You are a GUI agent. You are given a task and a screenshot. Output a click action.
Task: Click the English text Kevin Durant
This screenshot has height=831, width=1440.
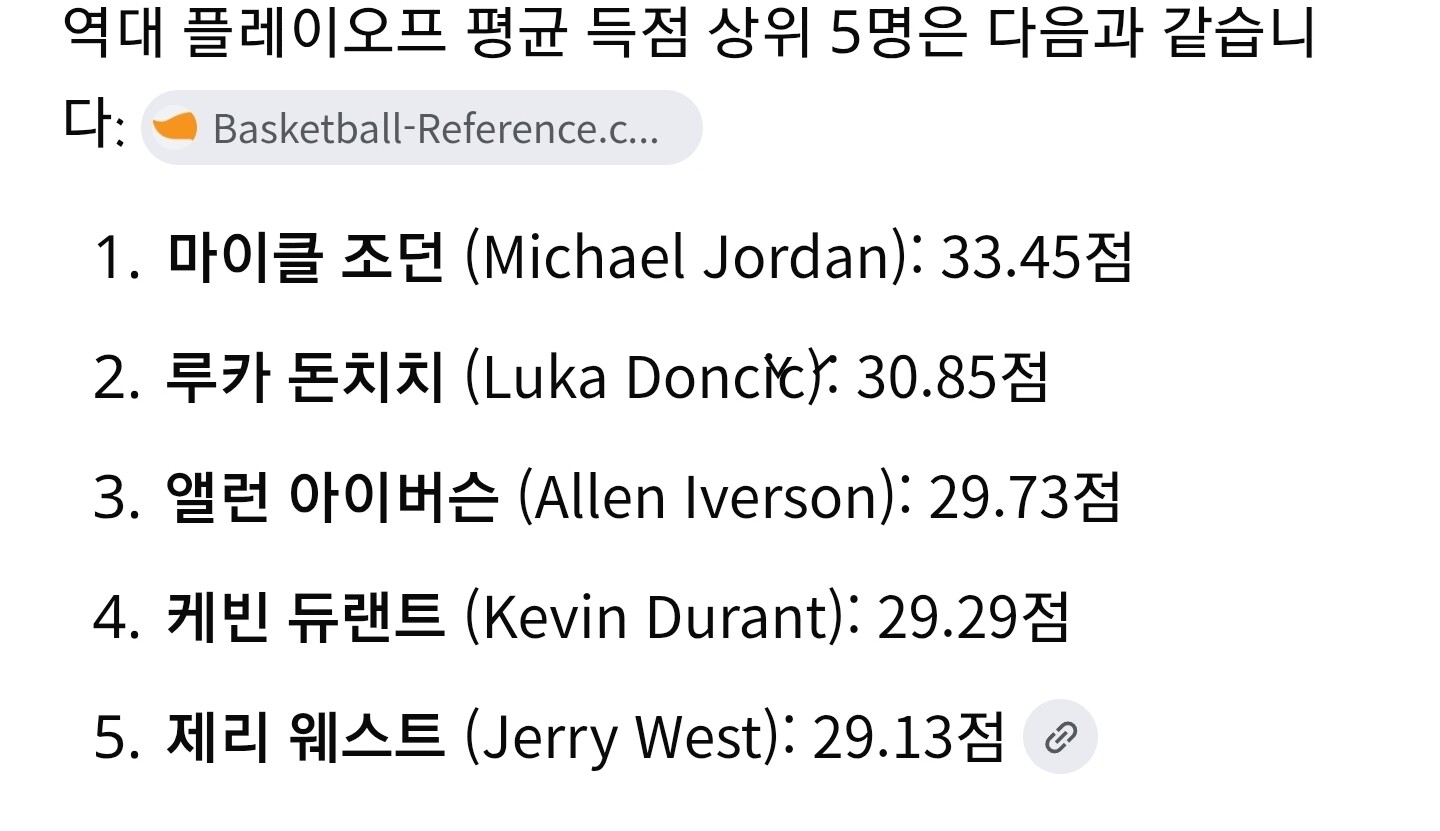[653, 618]
